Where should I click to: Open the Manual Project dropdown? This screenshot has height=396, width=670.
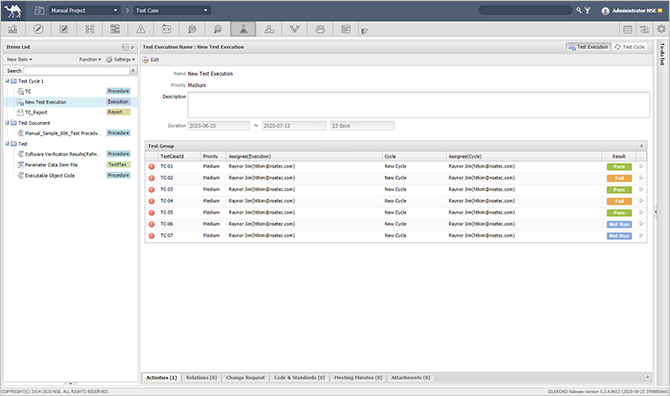(84, 10)
